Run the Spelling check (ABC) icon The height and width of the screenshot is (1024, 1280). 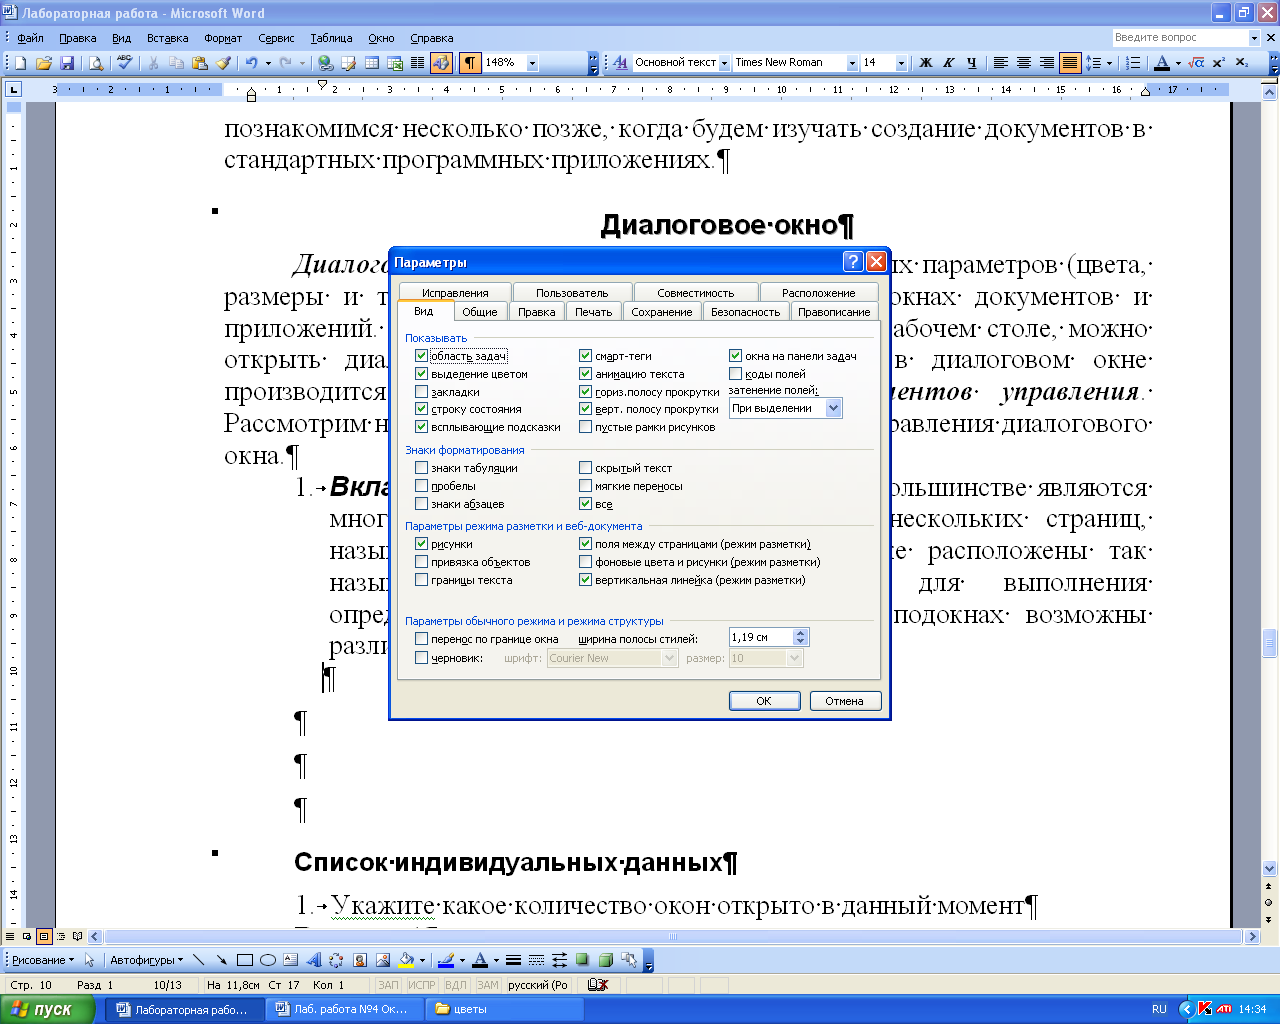(x=124, y=63)
